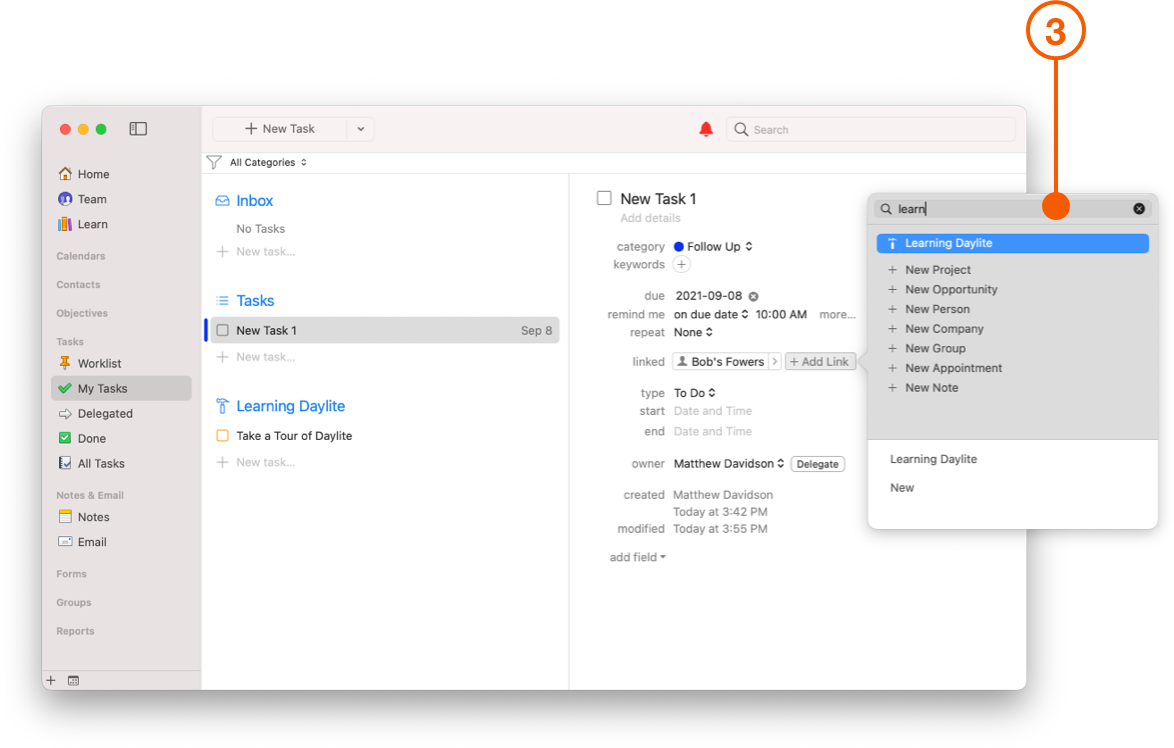1174x748 pixels.
Task: Click the calendar icon at sidebar bottom
Action: pos(73,681)
